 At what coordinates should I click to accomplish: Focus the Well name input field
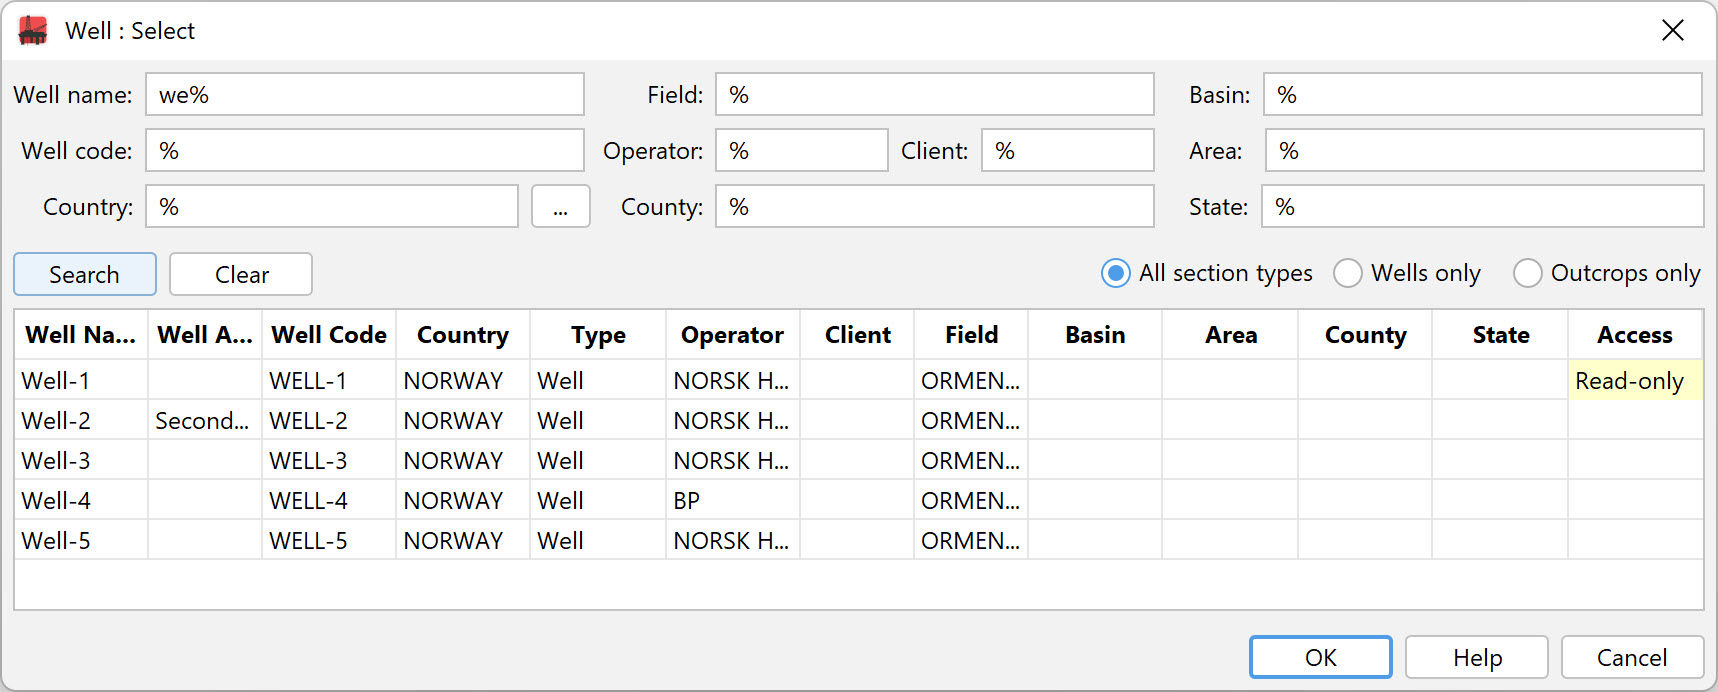tap(365, 94)
